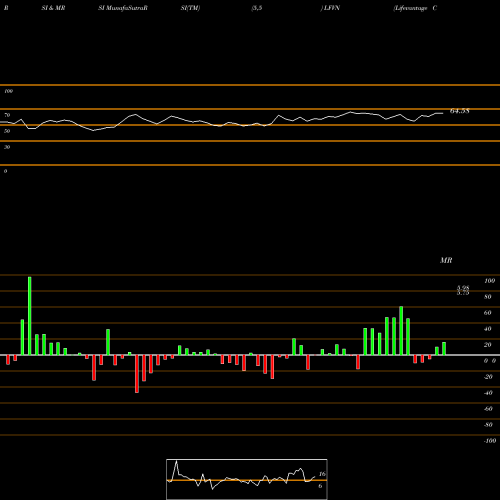This screenshot has height=500, width=500.
Task: Click the RSI value label 64.55
Action: tap(460, 111)
